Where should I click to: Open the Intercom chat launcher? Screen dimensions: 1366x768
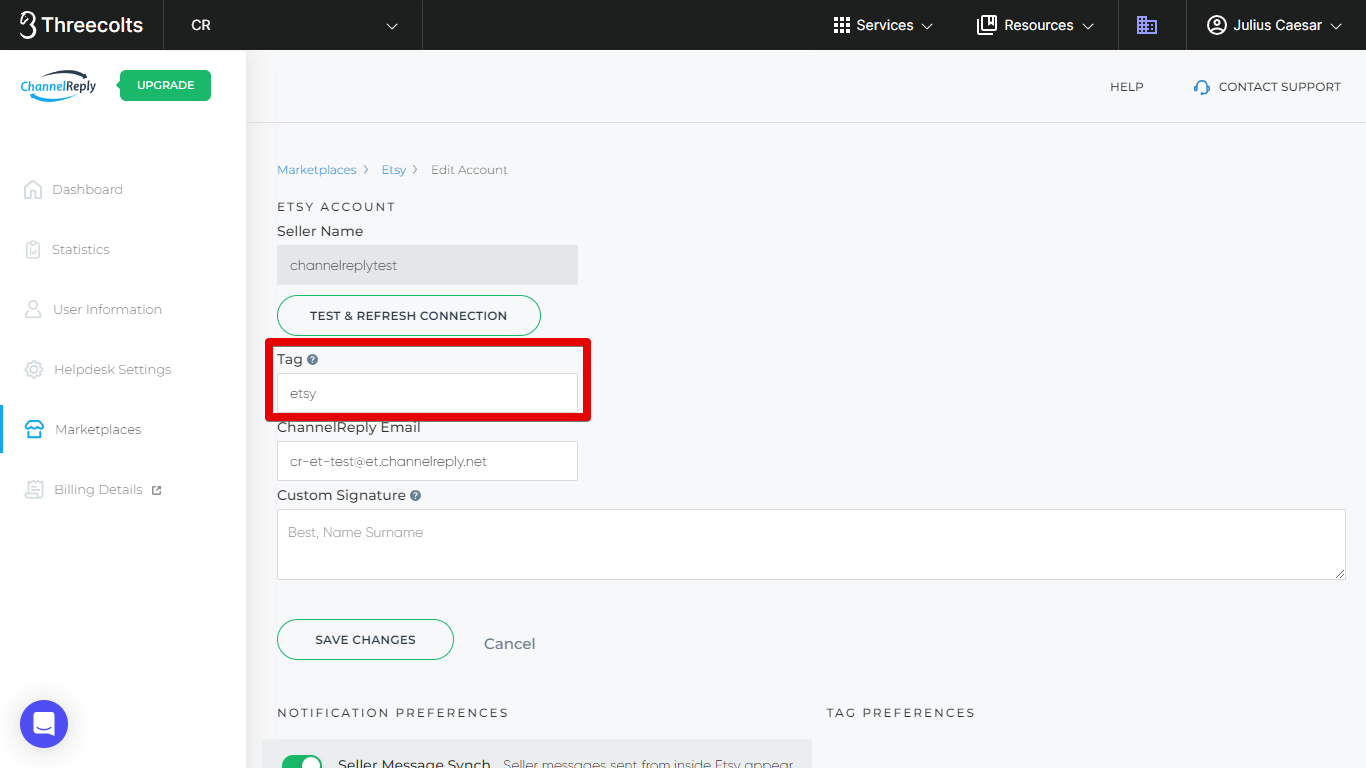pos(44,724)
